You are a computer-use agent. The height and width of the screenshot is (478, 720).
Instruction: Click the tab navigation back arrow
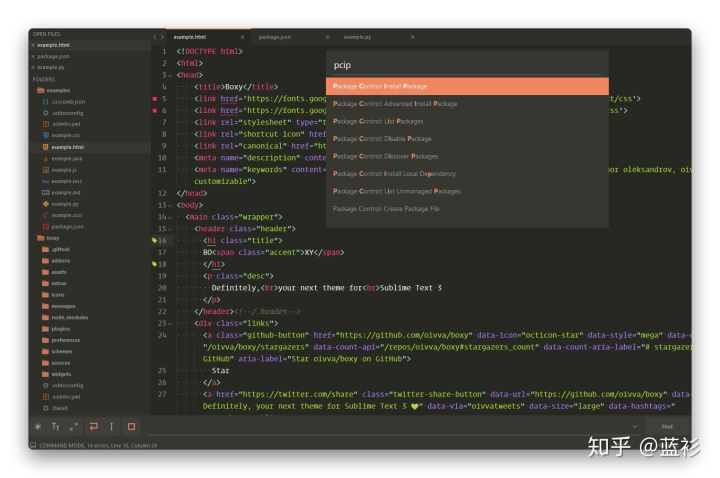point(153,37)
